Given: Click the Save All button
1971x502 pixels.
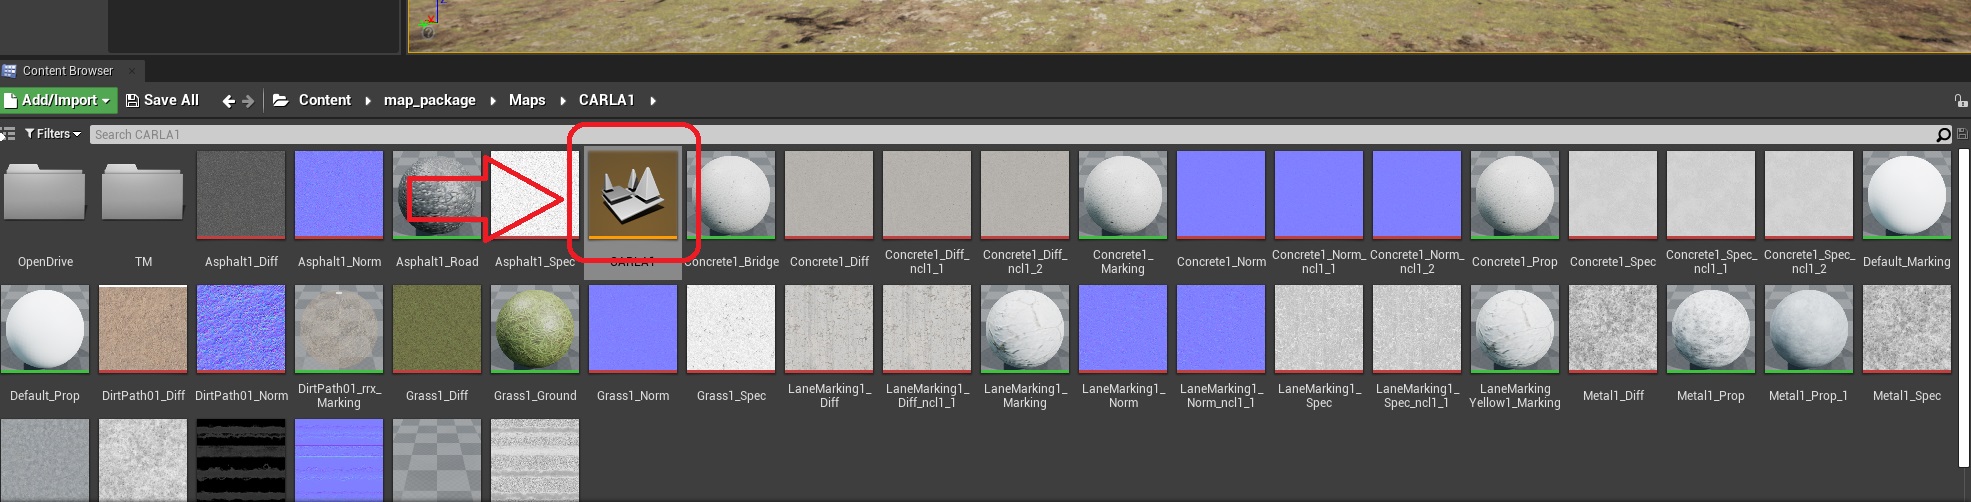Looking at the screenshot, I should pyautogui.click(x=162, y=100).
